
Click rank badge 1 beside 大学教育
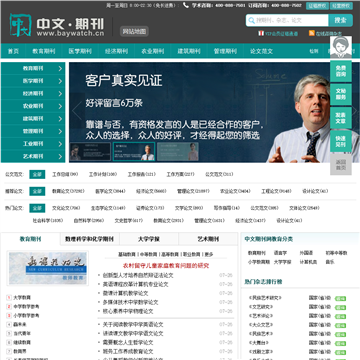(9, 297)
